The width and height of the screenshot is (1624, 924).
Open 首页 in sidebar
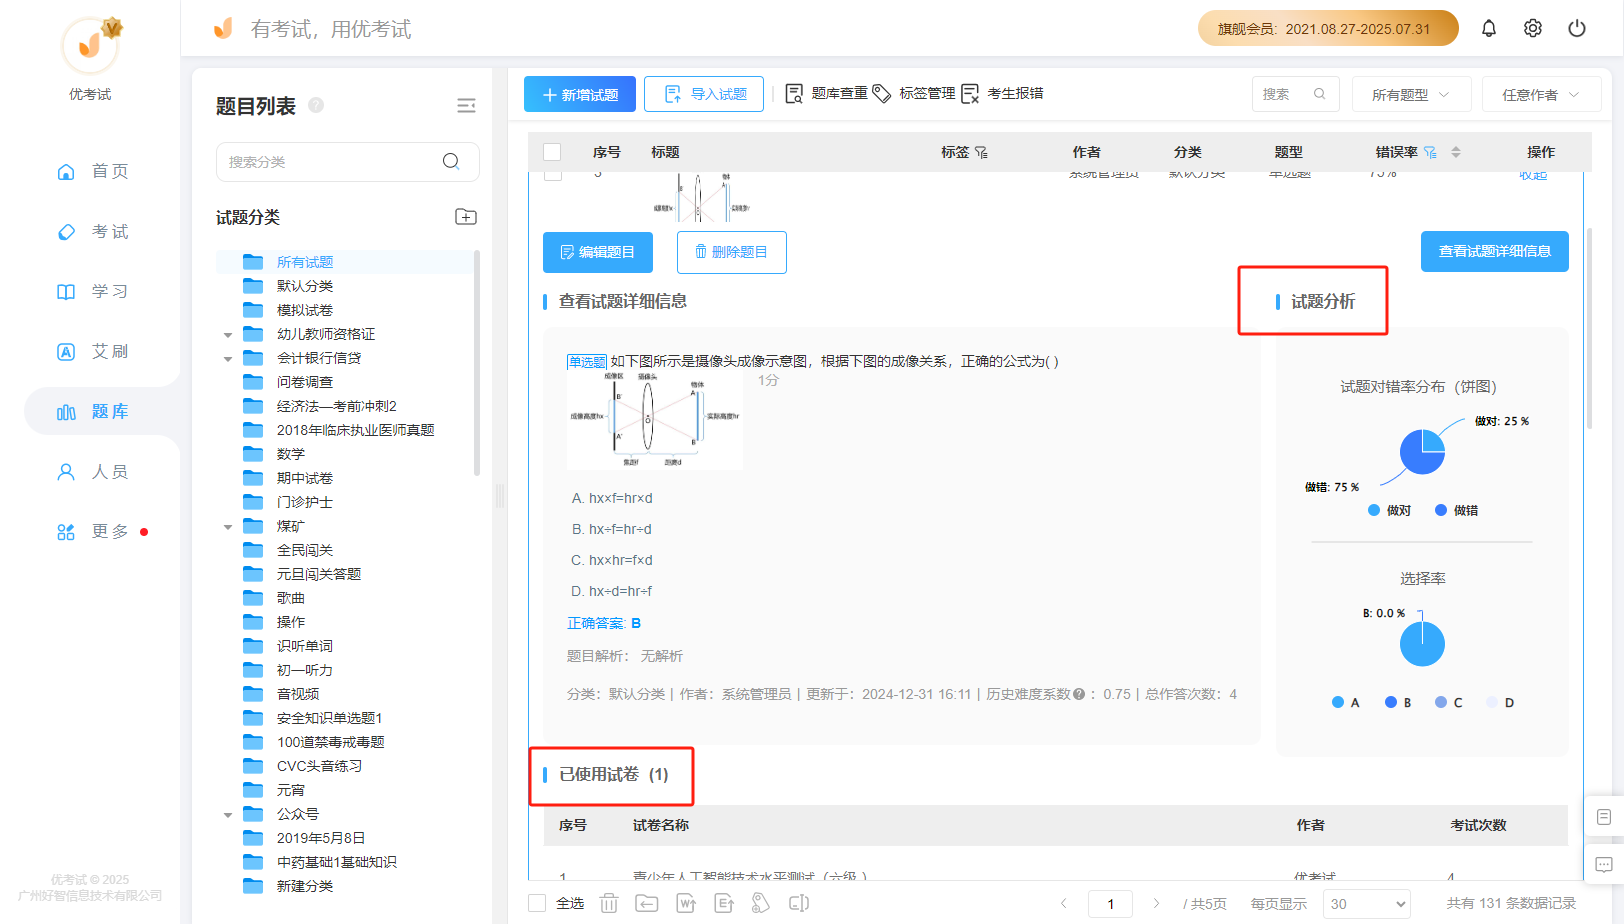[92, 171]
